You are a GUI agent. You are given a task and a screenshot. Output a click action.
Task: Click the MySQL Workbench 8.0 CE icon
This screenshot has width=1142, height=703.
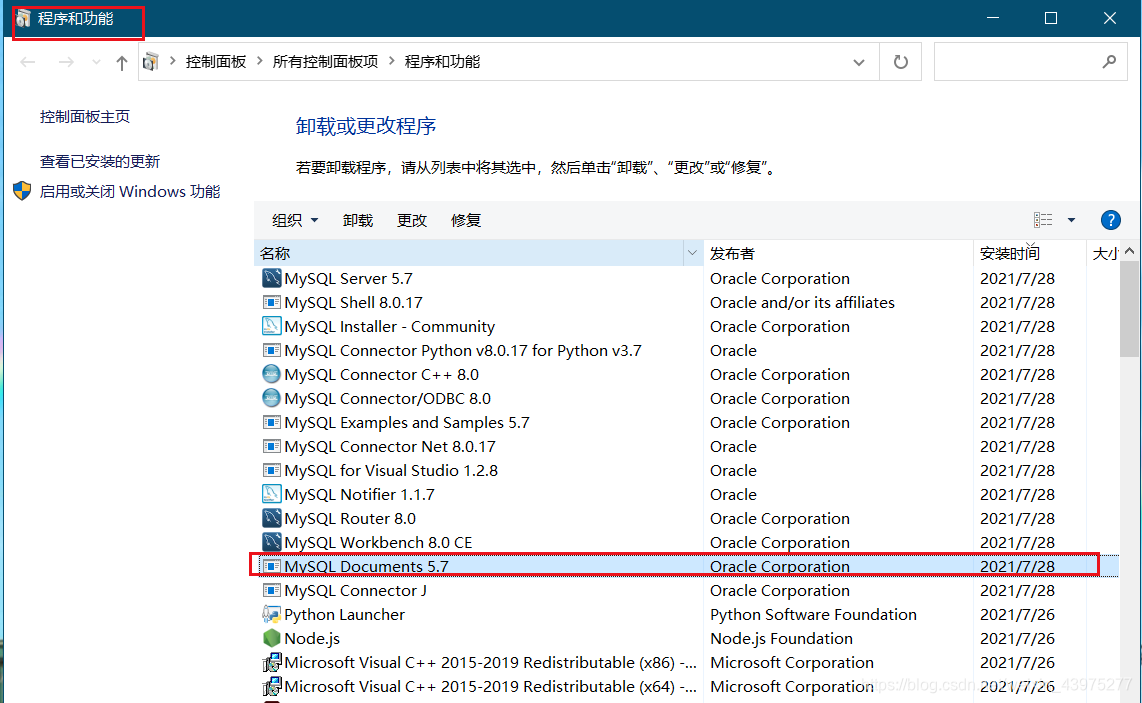pyautogui.click(x=271, y=542)
